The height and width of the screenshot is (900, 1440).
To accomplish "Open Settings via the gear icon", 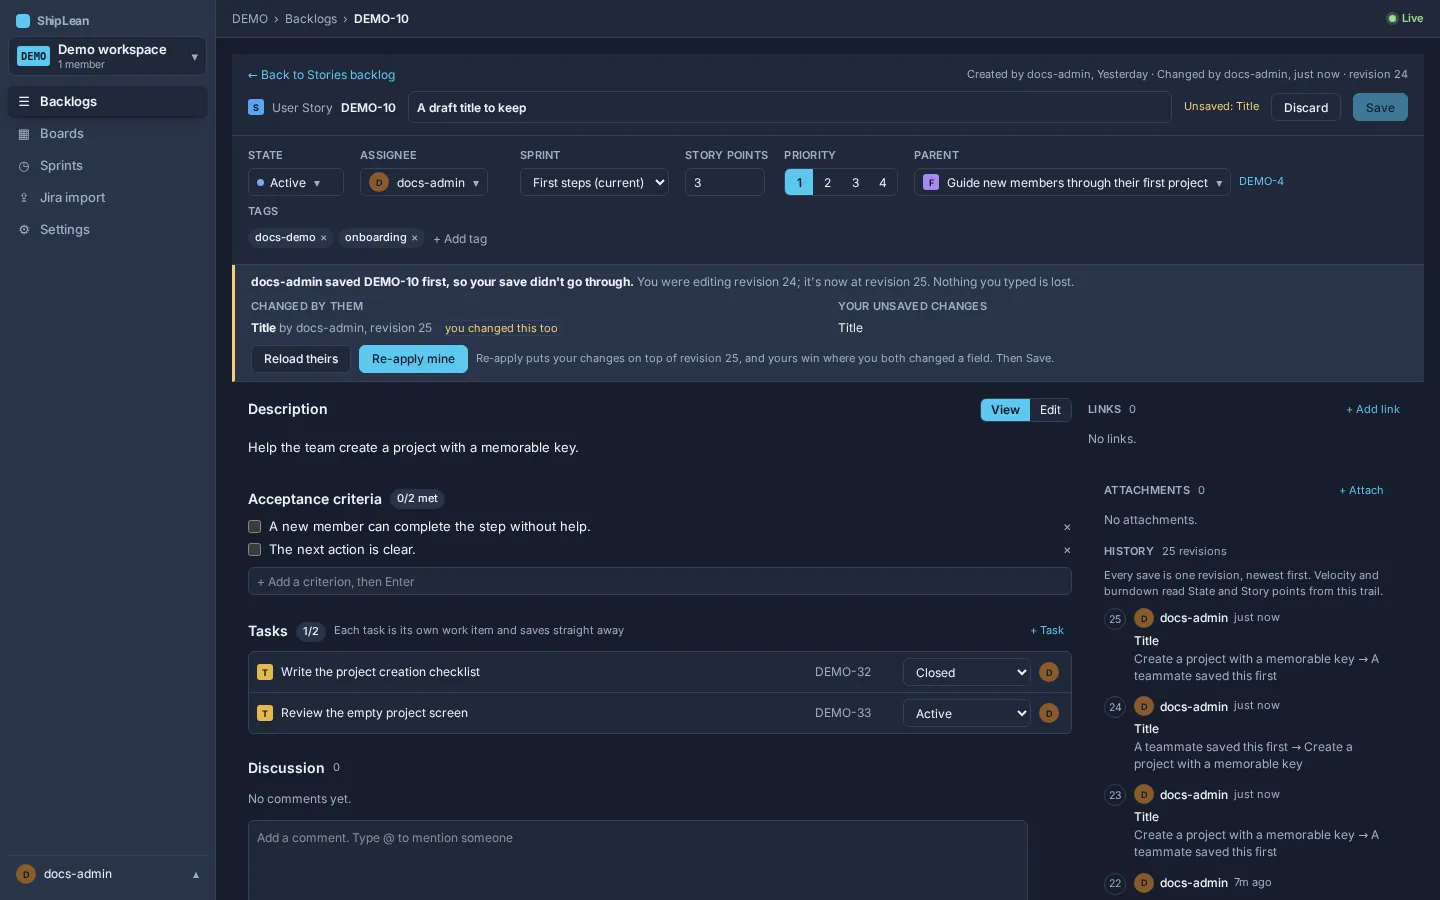I will pyautogui.click(x=24, y=230).
